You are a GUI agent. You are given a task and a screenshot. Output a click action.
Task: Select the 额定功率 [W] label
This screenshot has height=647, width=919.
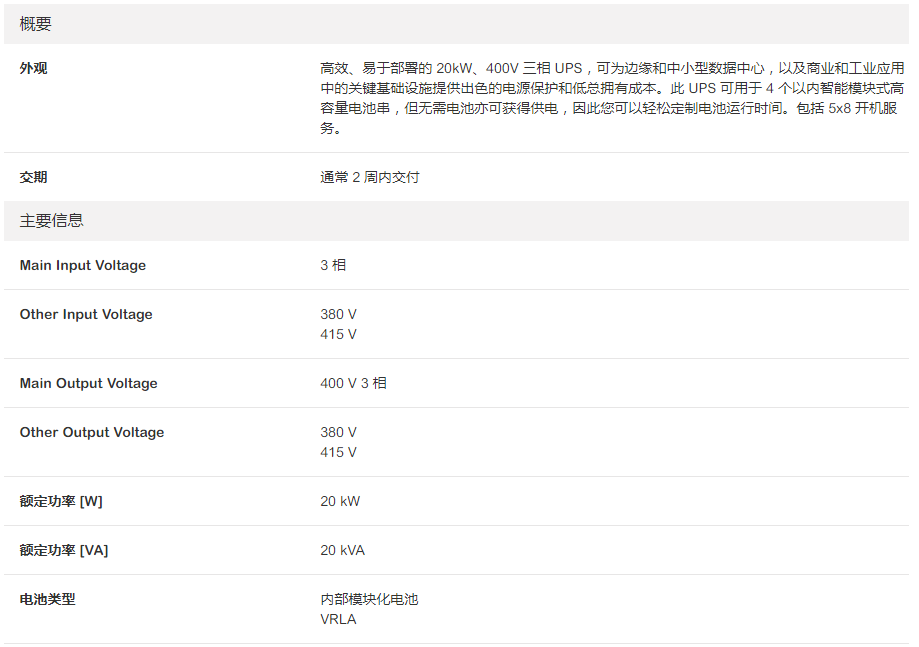click(x=61, y=501)
